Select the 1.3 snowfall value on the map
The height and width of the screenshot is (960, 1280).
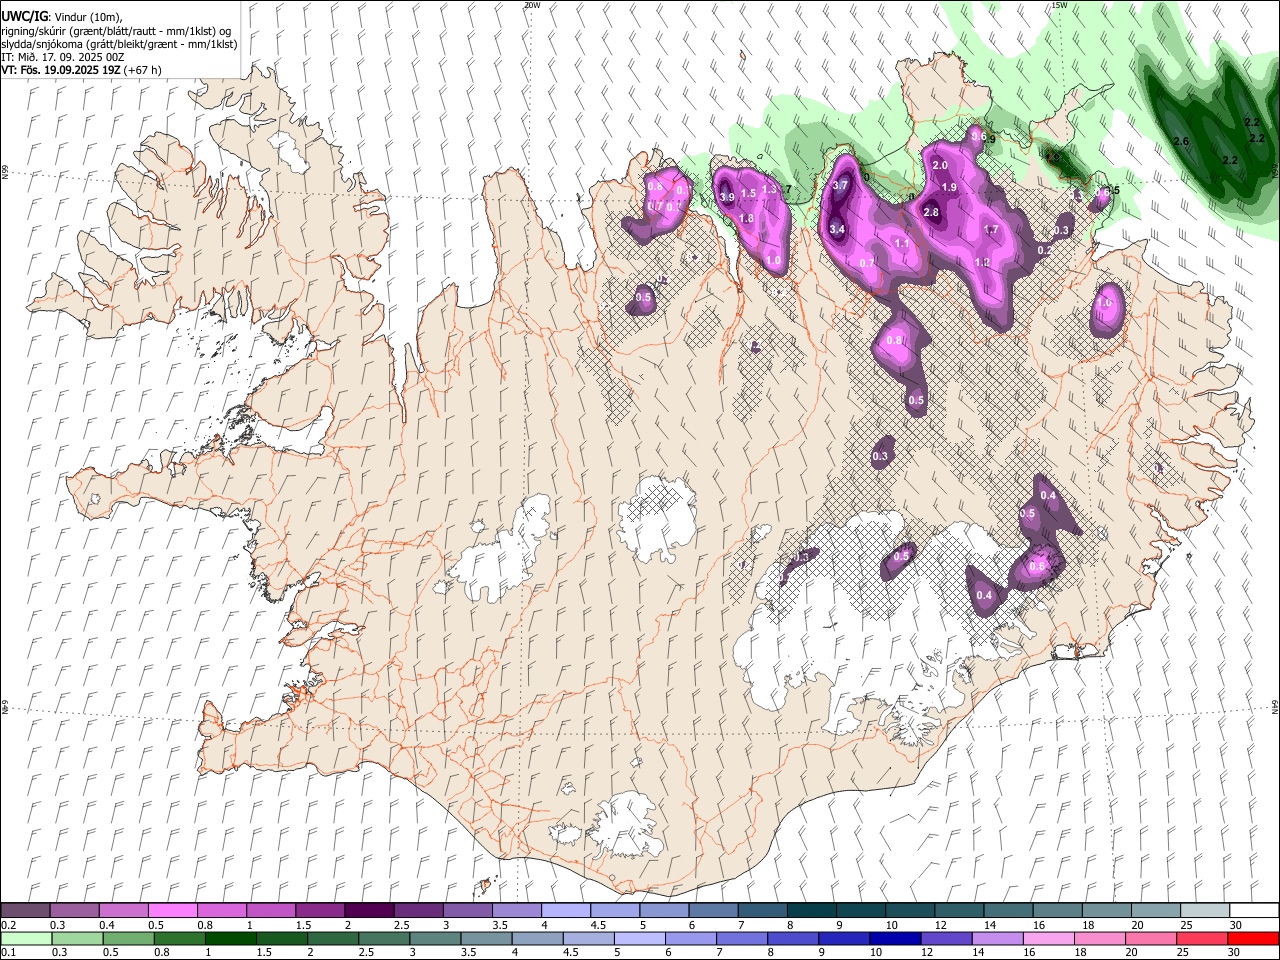(x=769, y=189)
